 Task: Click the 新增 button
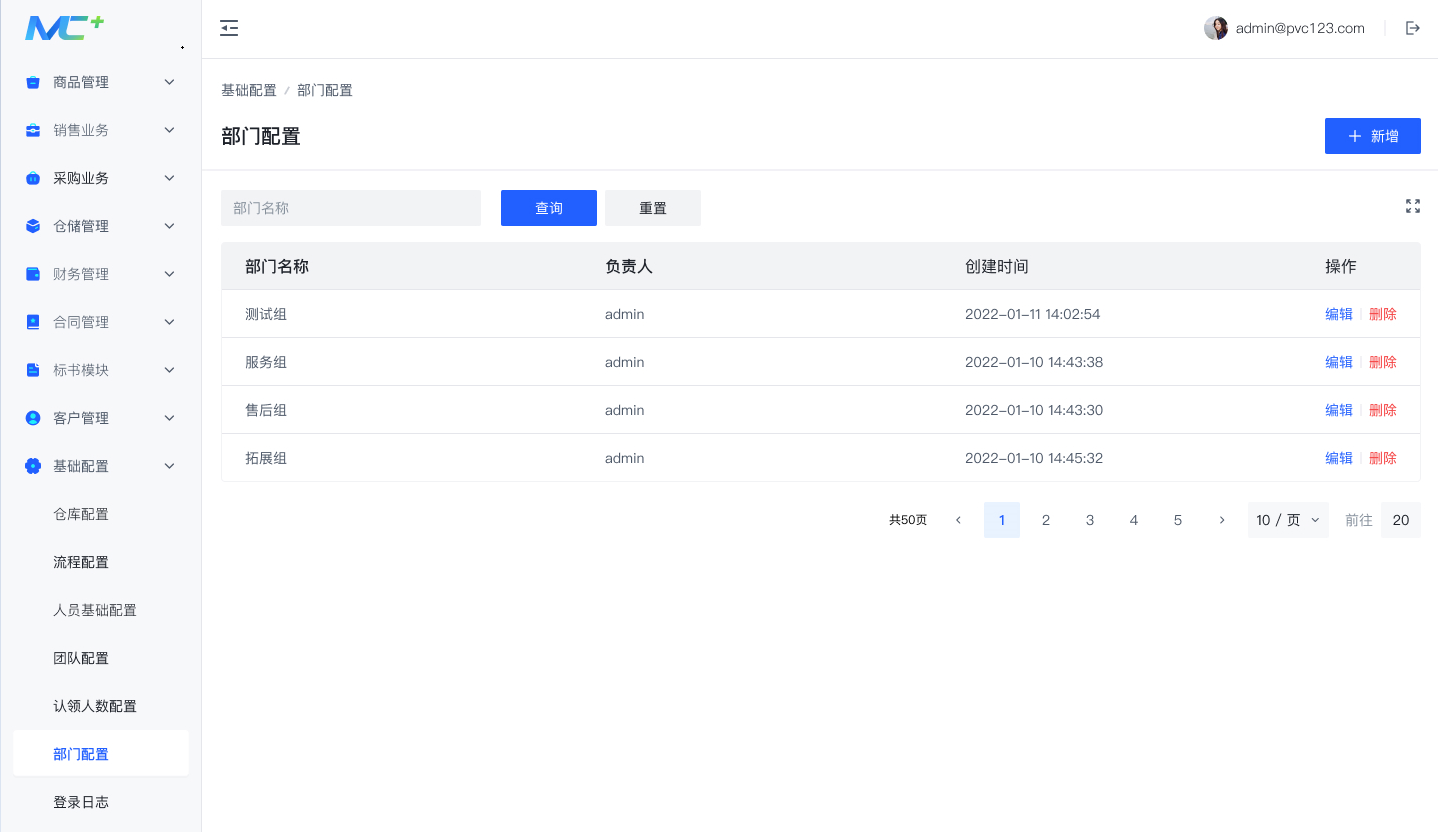tap(1373, 136)
